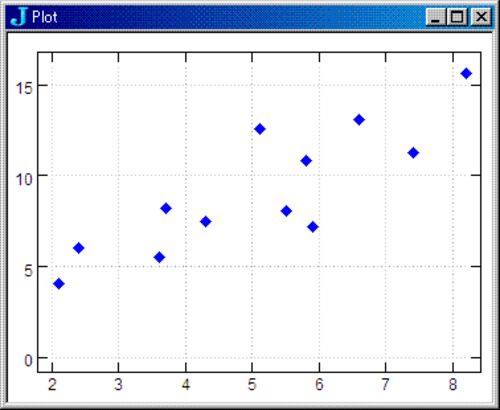Viewport: 500px width, 410px height.
Task: Click the diamond marker just above 5 on x-axis
Action: tap(260, 129)
